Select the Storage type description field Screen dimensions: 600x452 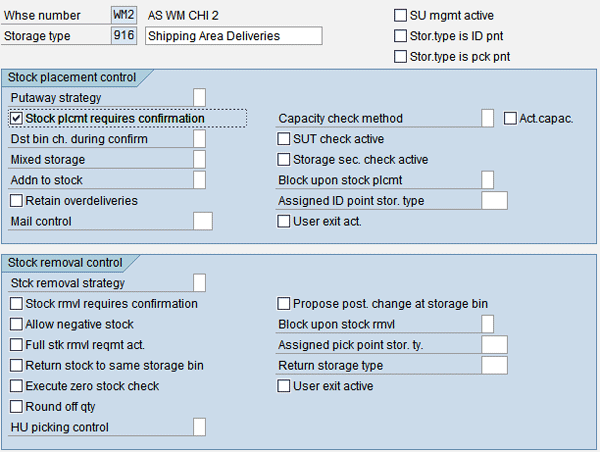tap(234, 36)
